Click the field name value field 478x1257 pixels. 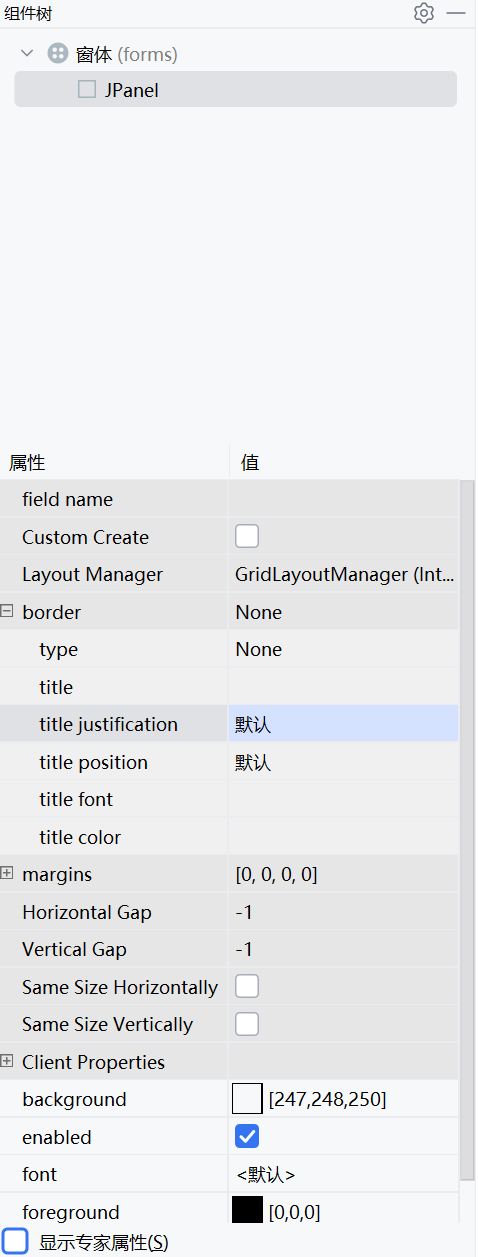point(344,499)
